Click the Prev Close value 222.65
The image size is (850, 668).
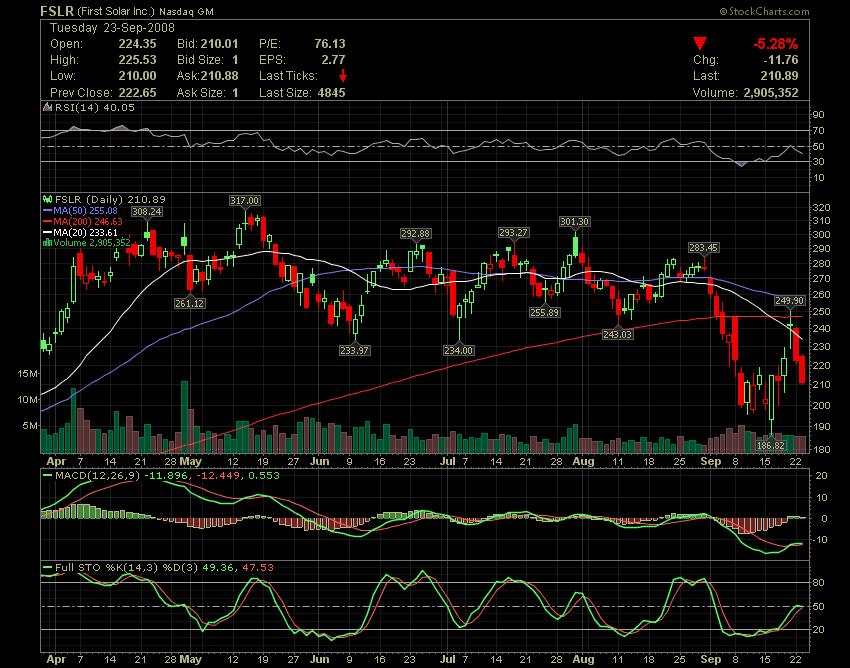click(138, 93)
